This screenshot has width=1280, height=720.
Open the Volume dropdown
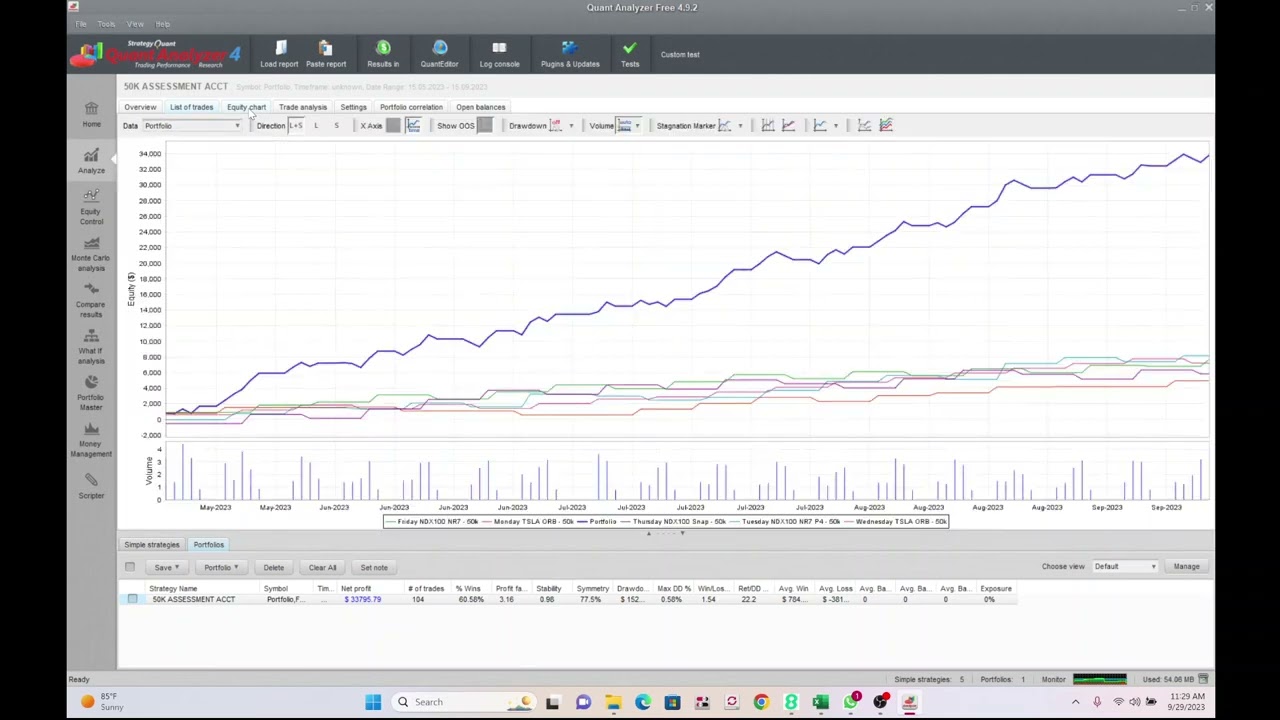click(637, 126)
